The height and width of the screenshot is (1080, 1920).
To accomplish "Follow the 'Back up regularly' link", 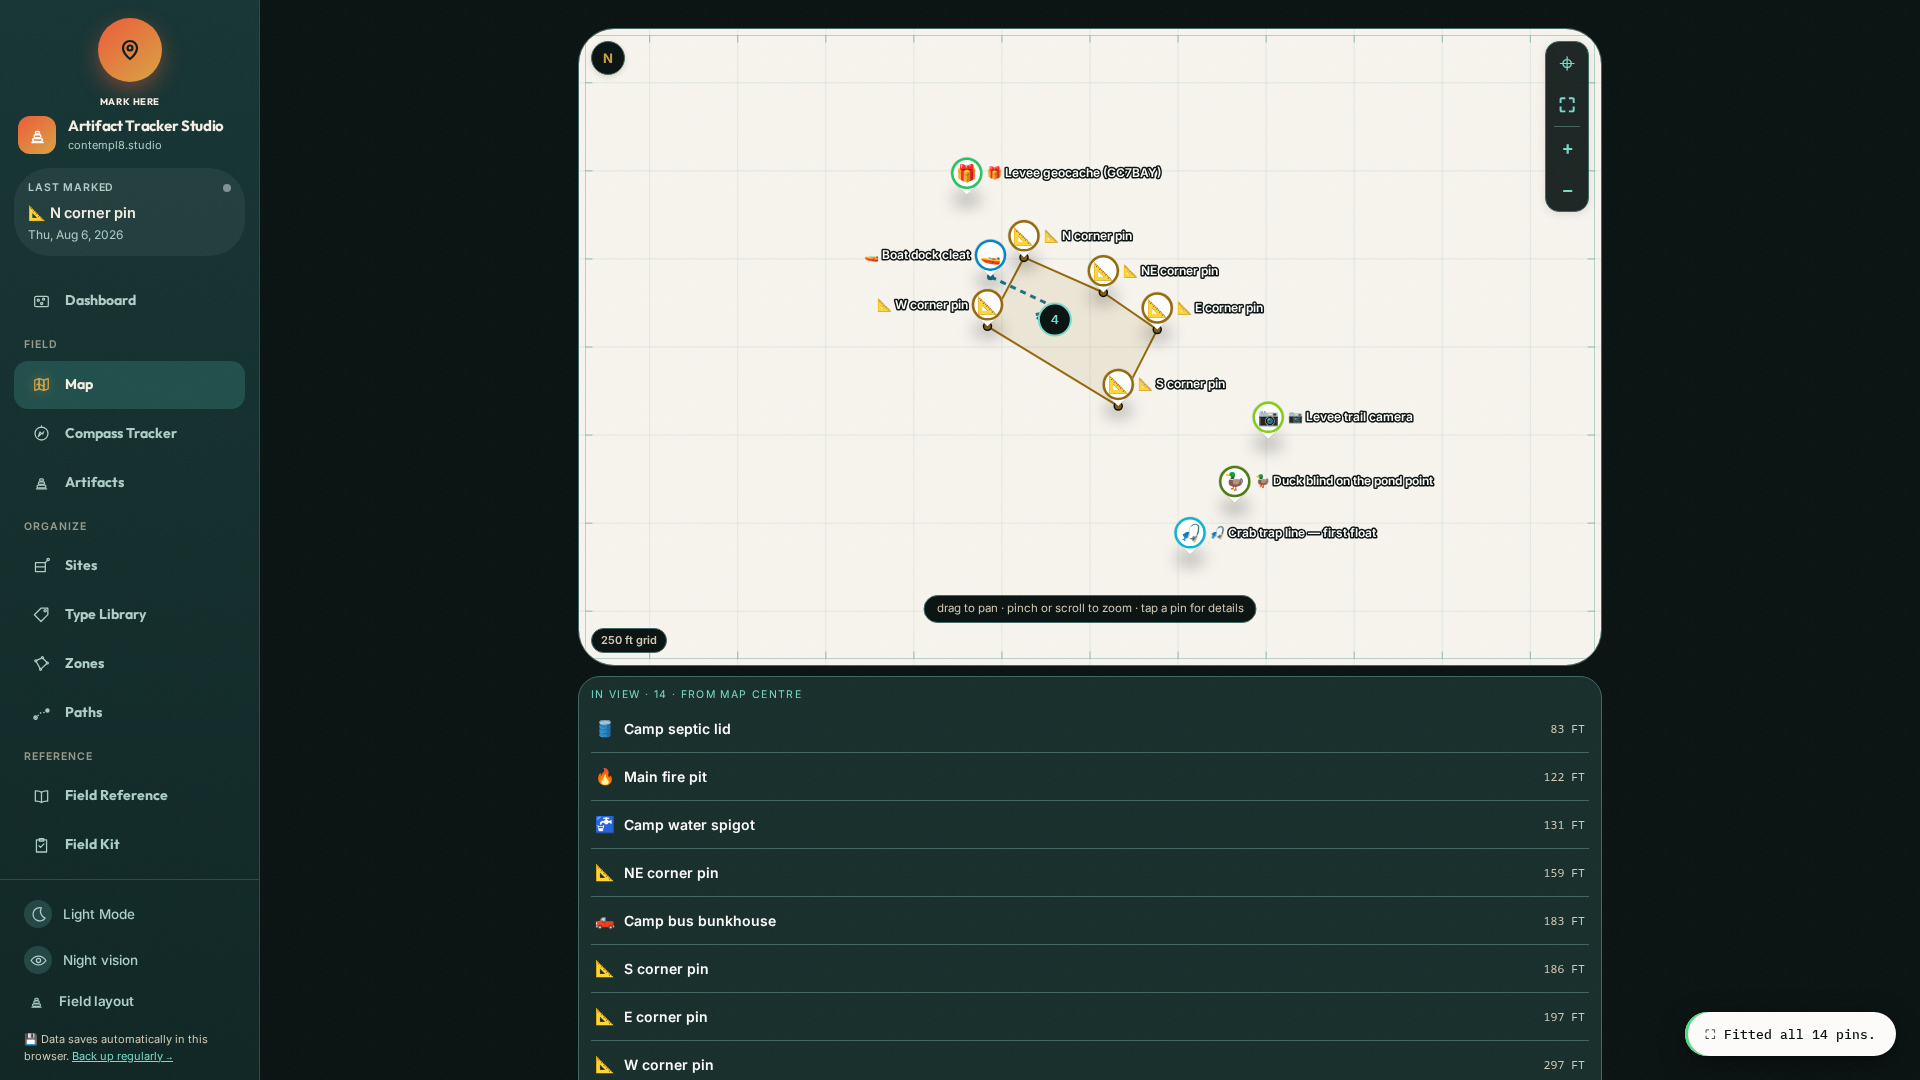I will (122, 1057).
